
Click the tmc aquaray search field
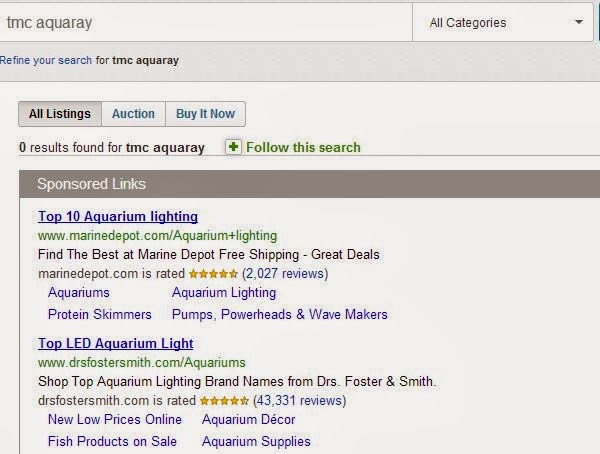(x=206, y=22)
